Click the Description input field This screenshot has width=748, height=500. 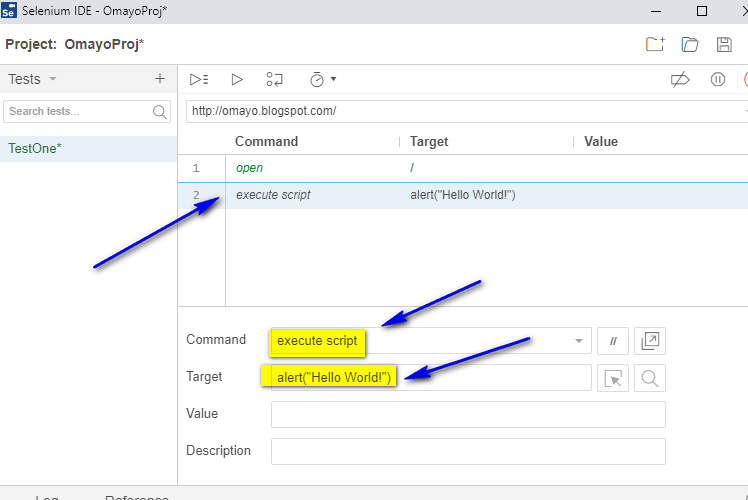(x=468, y=451)
